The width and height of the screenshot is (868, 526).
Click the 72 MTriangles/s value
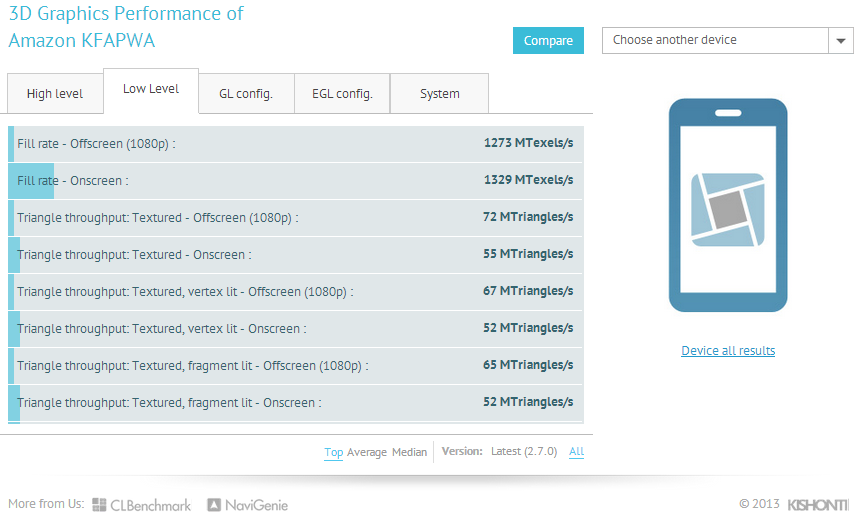pos(528,217)
